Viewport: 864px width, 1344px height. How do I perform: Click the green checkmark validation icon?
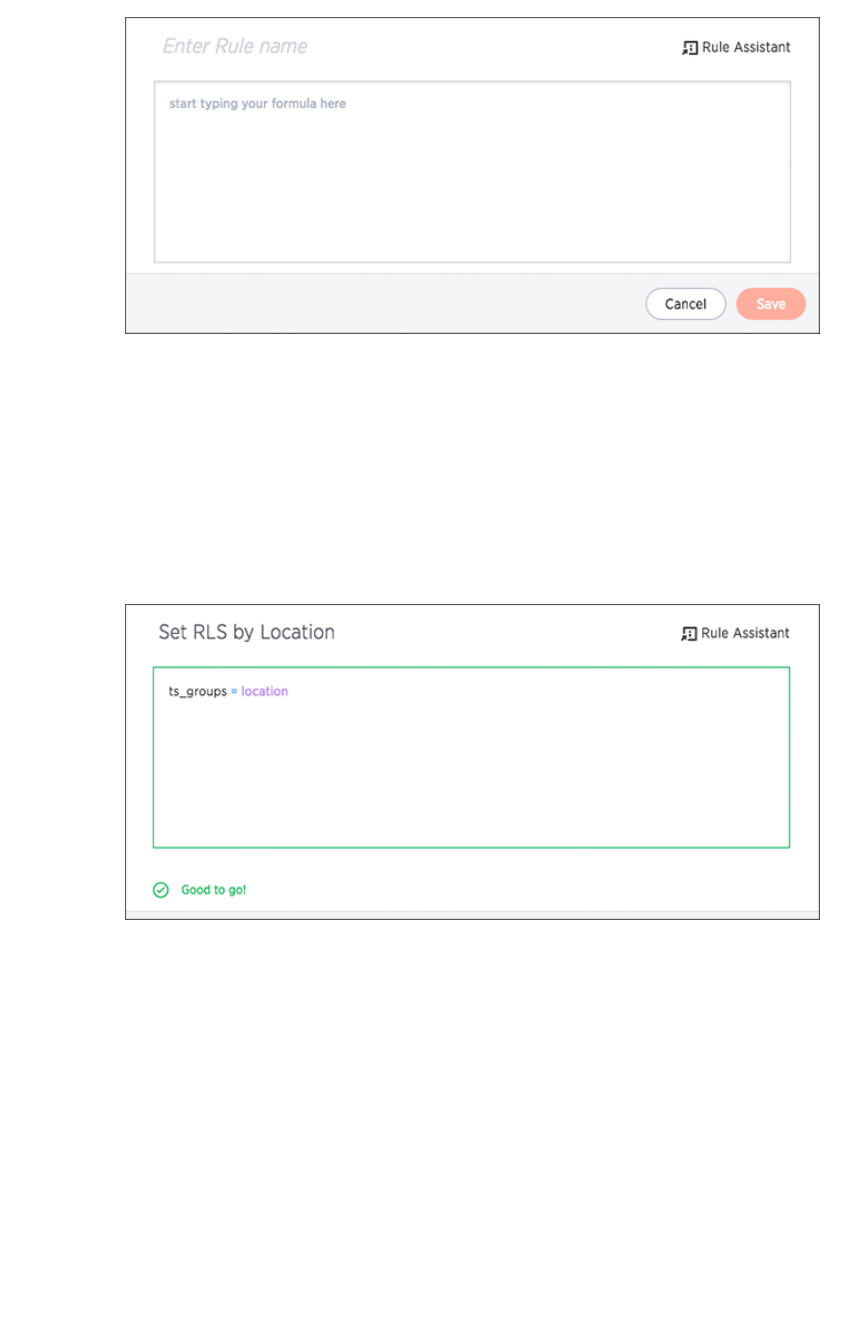160,890
